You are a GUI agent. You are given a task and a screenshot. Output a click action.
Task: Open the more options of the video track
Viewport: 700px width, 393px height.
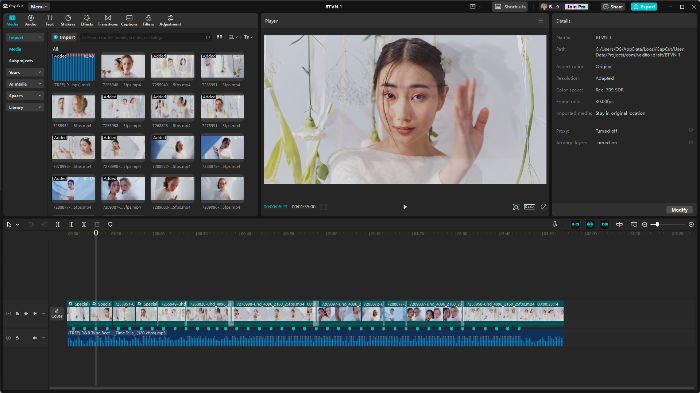44,314
